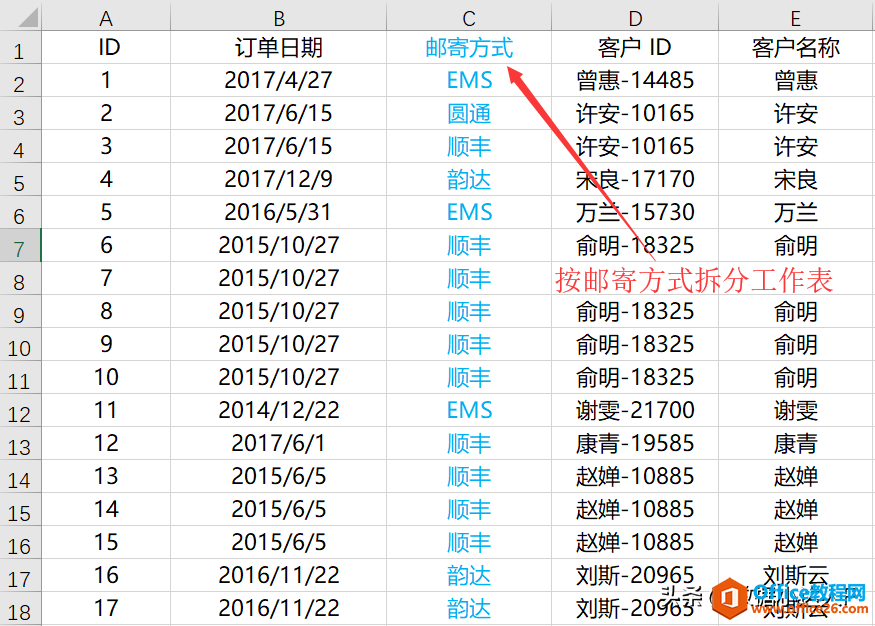This screenshot has width=875, height=626.
Task: Select '韵达' cell in row 17
Action: tap(469, 575)
